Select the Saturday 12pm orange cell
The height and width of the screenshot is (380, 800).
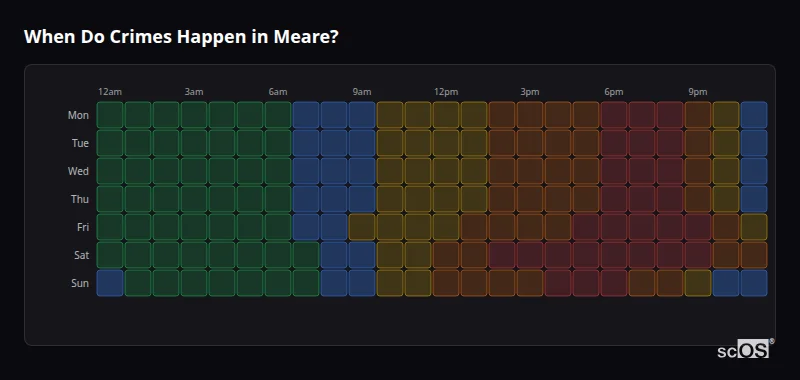(446, 255)
